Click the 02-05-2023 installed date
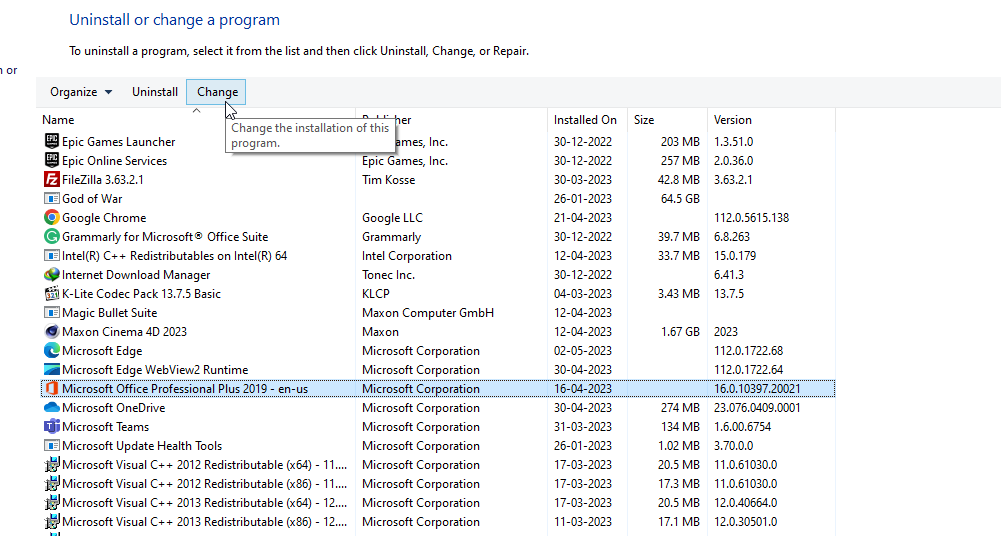The image size is (1001, 536). point(583,351)
